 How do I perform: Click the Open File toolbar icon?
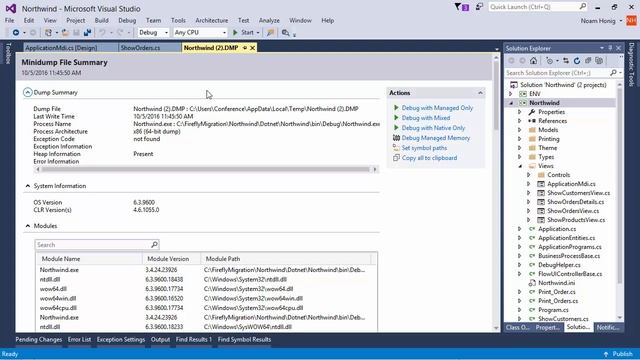(x=65, y=33)
